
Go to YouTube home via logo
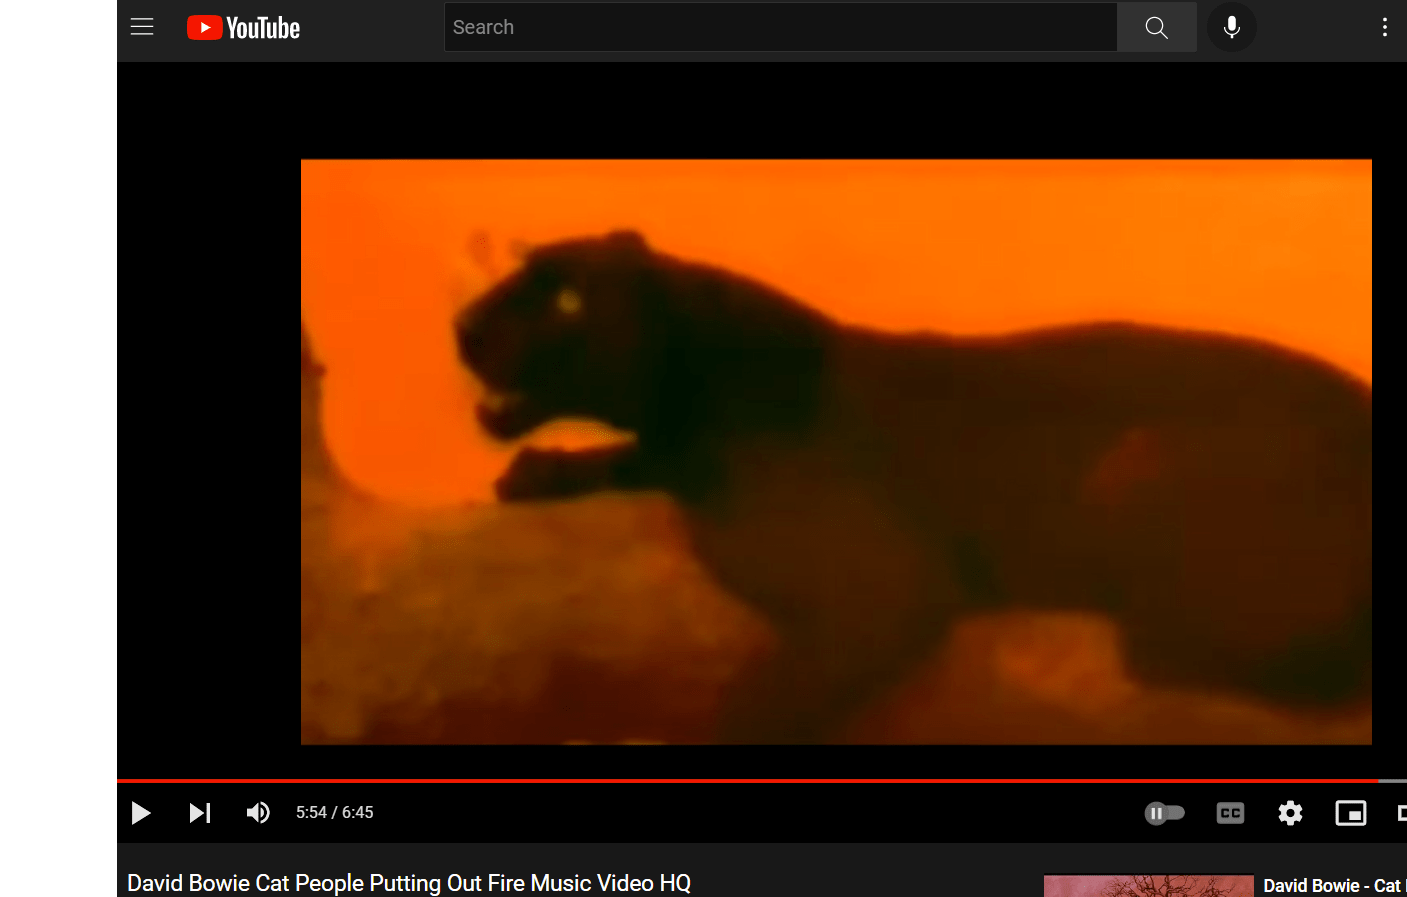tap(243, 28)
